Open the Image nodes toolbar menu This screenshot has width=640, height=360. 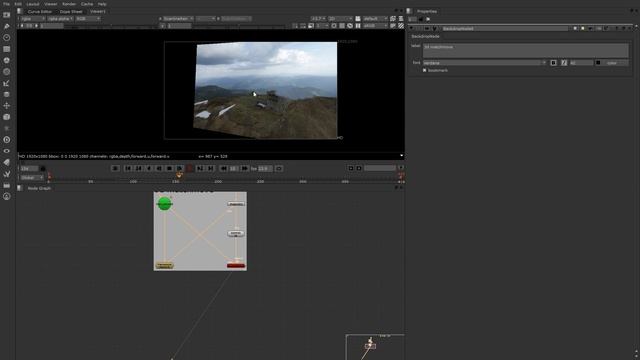[x=7, y=15]
